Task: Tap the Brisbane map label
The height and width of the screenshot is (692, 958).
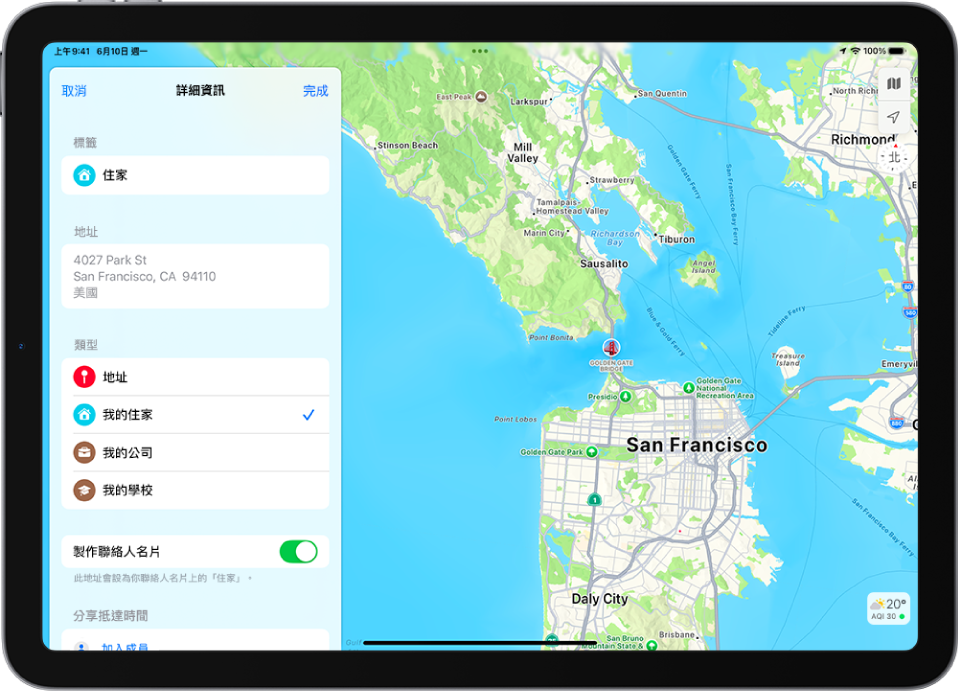Action: pos(676,635)
